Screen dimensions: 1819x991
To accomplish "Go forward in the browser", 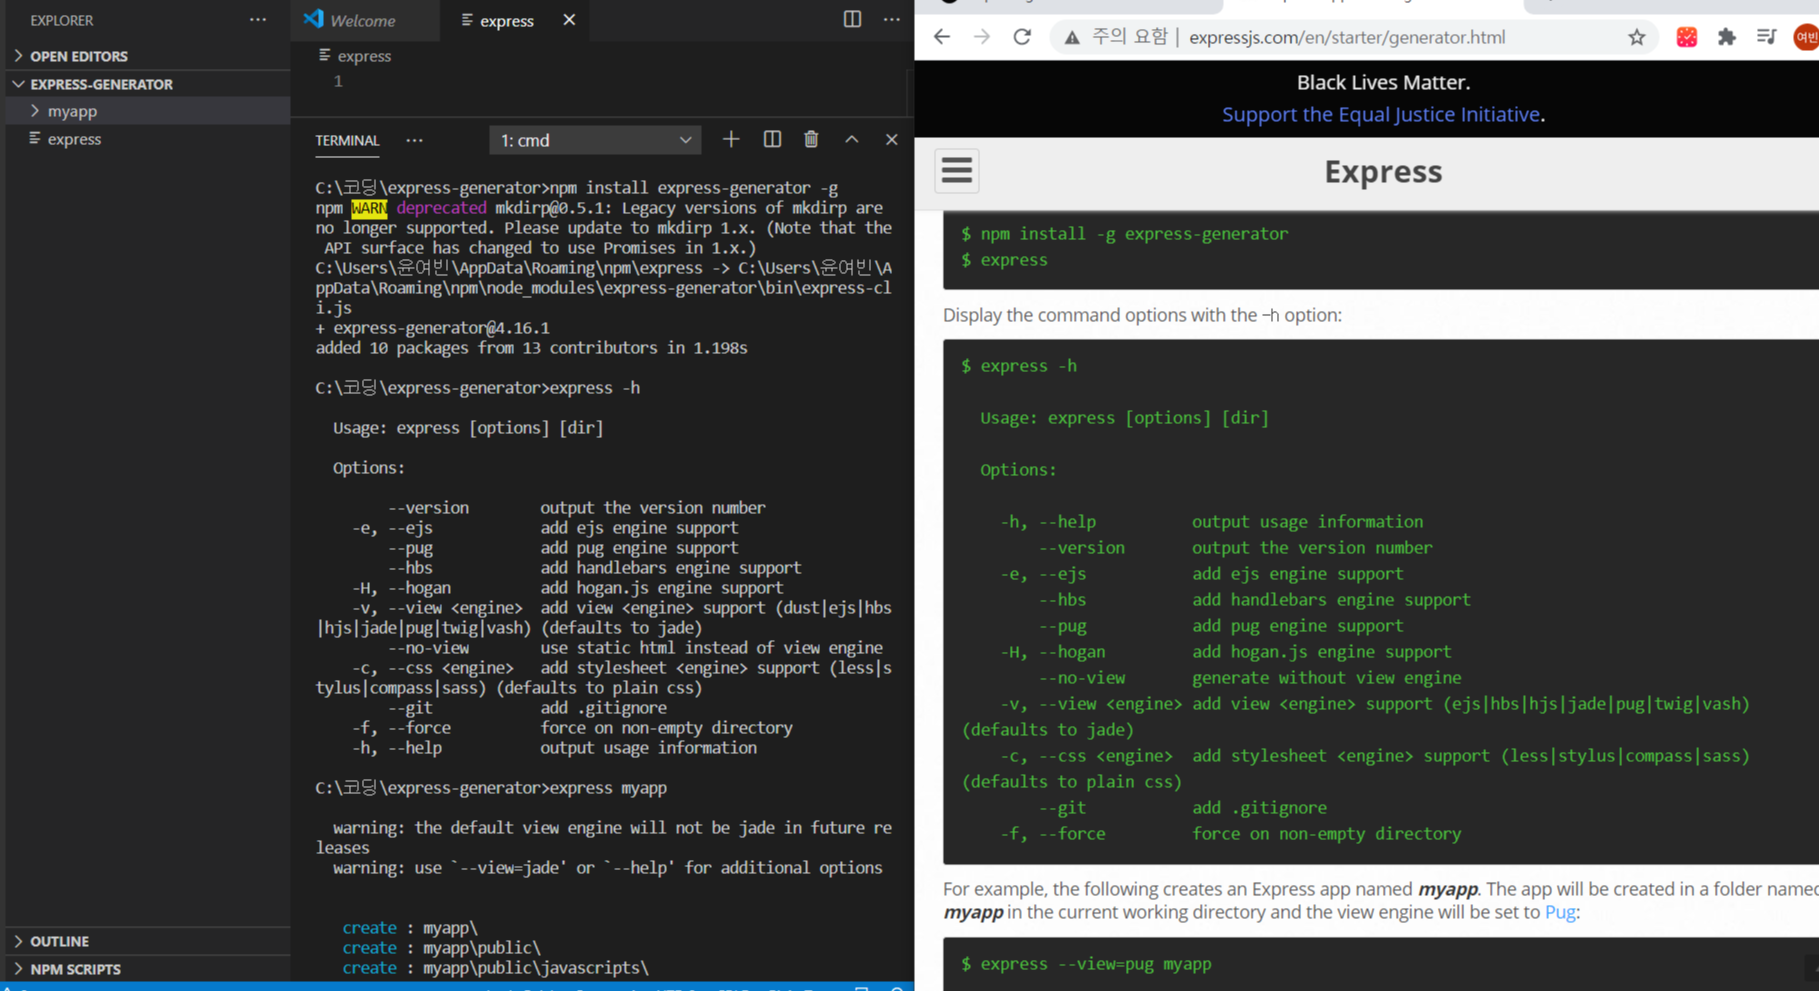I will 982,37.
